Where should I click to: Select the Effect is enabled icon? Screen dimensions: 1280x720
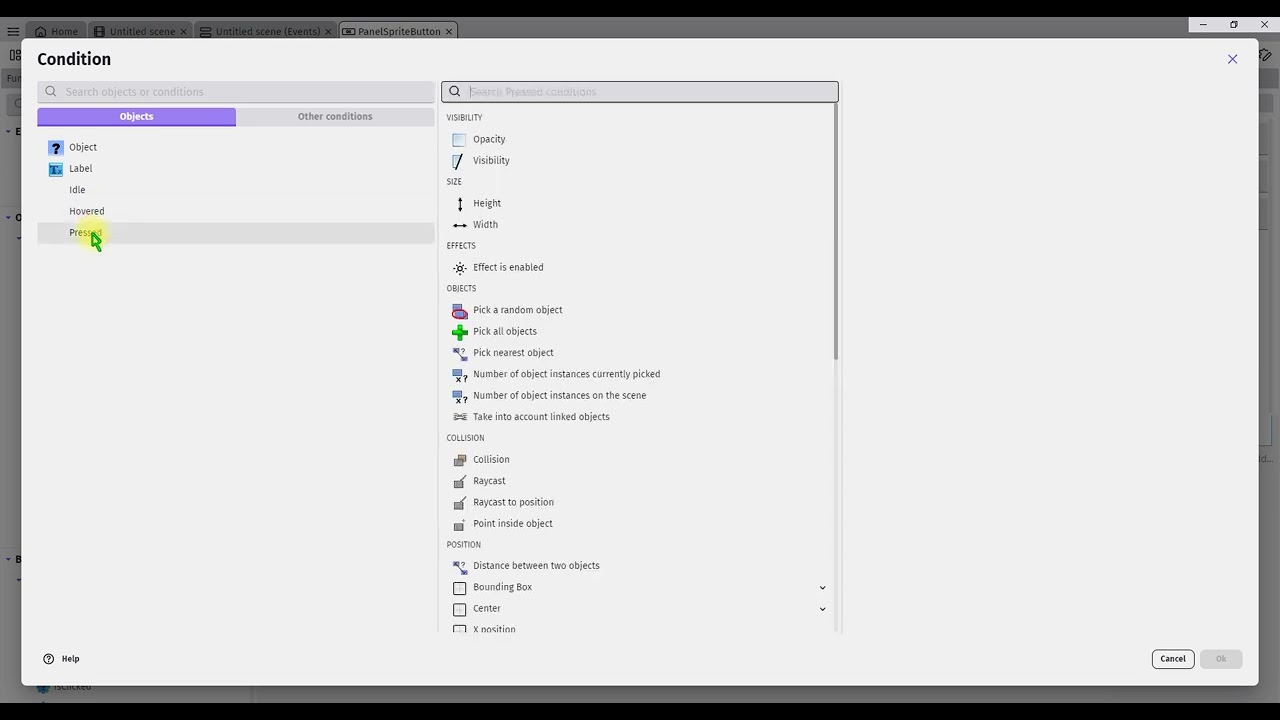point(459,268)
